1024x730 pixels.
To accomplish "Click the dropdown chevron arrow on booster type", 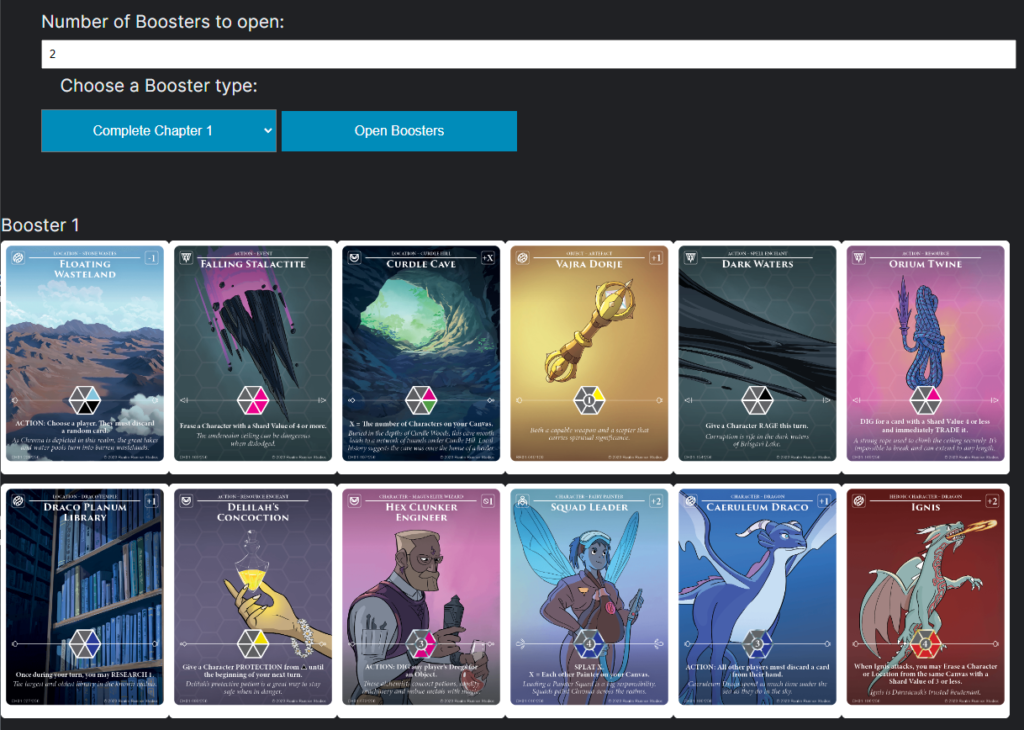I will [268, 131].
